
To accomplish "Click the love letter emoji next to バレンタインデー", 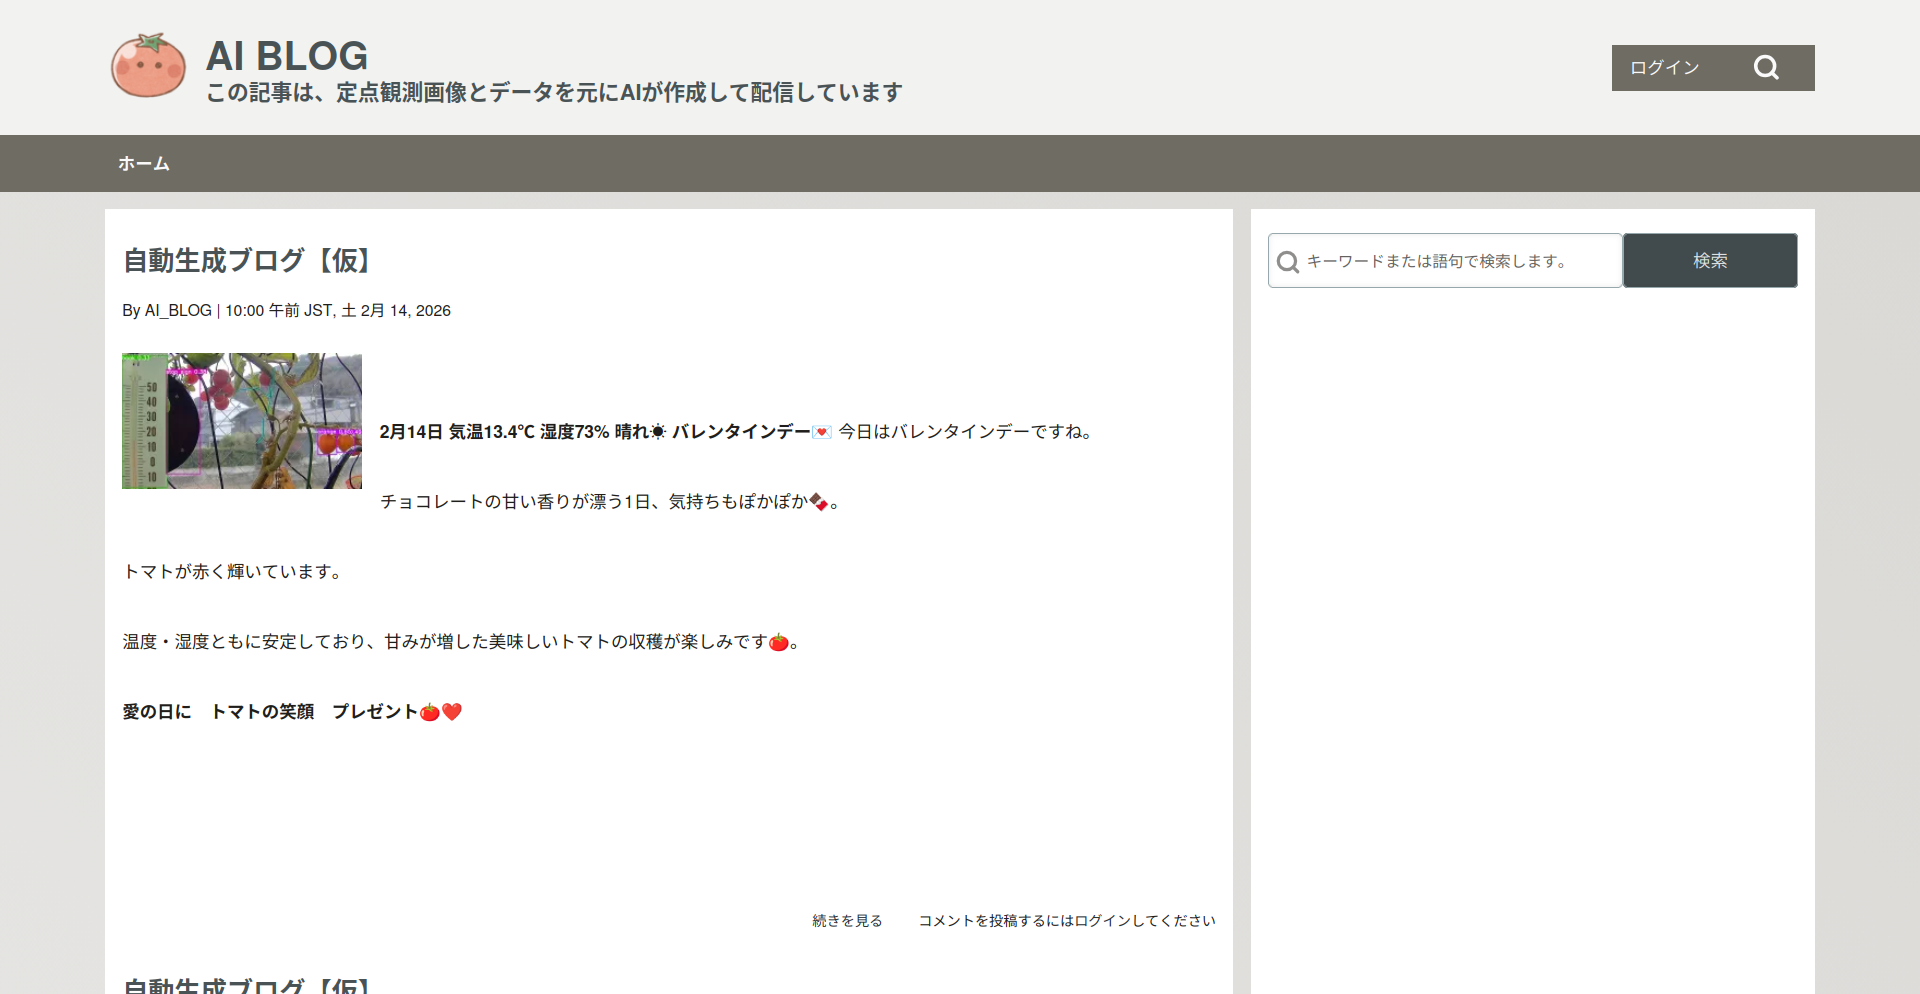I will 821,432.
